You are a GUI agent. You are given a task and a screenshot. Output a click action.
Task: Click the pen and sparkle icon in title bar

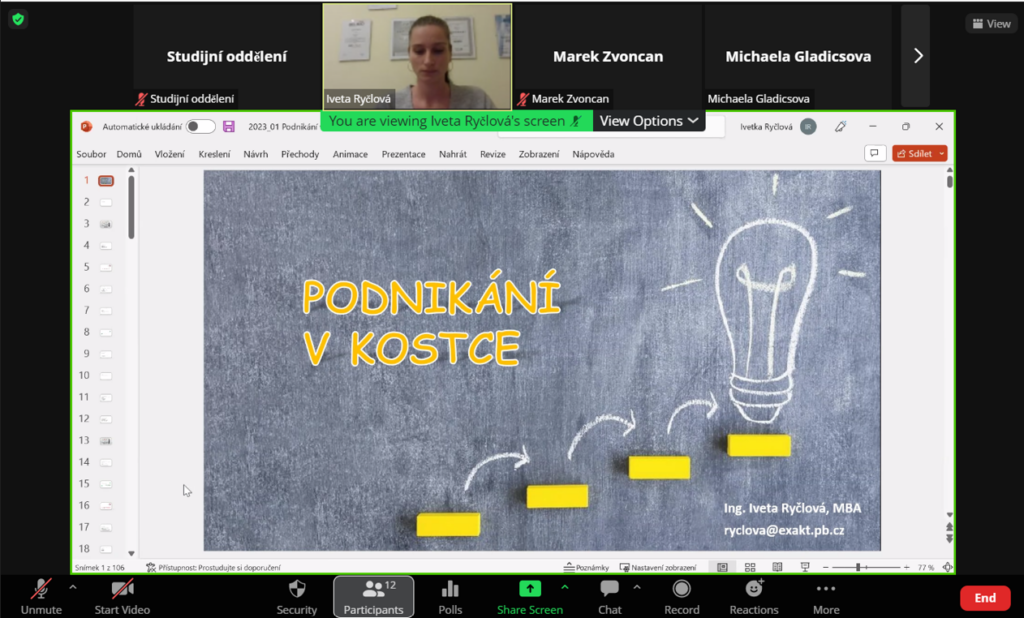[x=840, y=127]
